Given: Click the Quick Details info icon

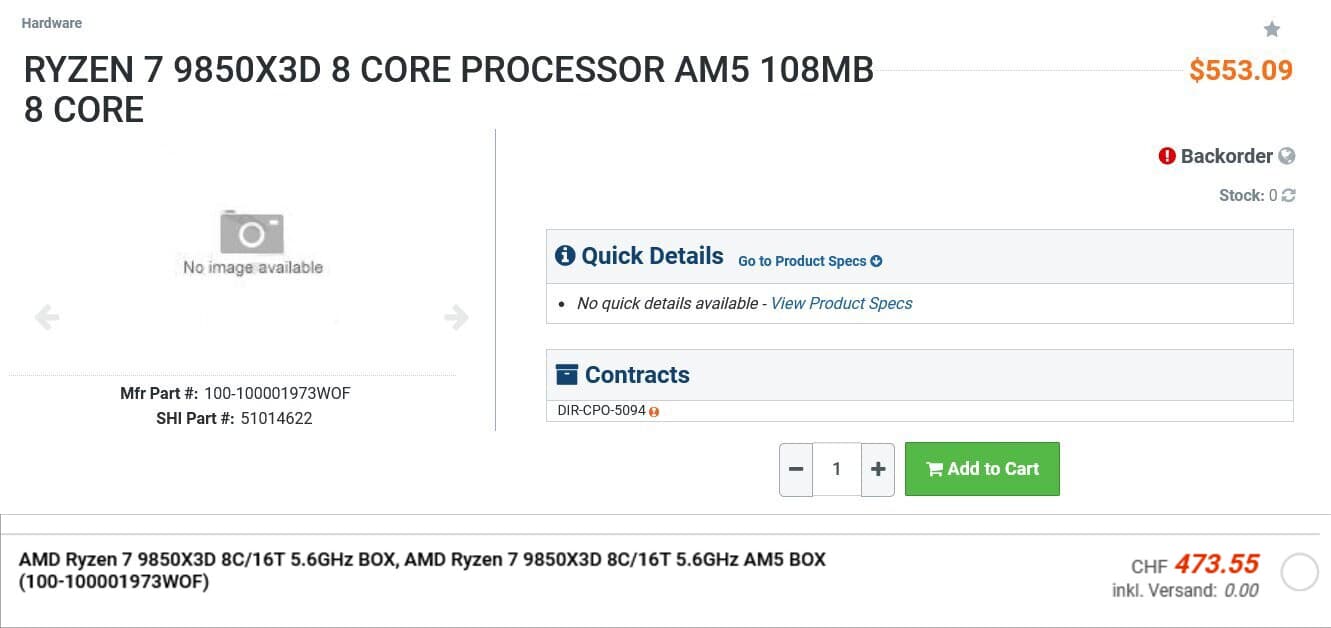Looking at the screenshot, I should click(x=565, y=256).
